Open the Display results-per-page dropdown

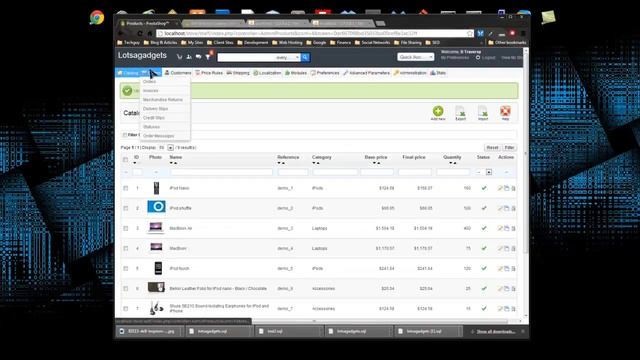[171, 147]
